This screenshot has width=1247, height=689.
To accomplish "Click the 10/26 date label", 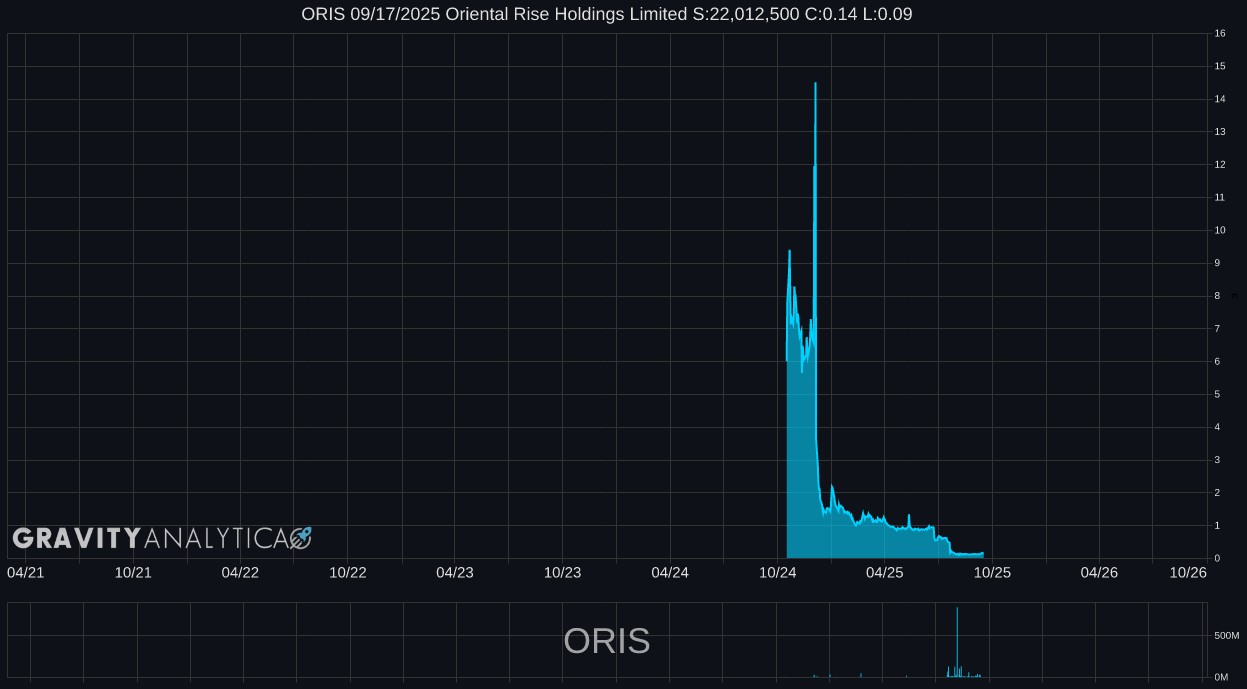I will (1188, 572).
